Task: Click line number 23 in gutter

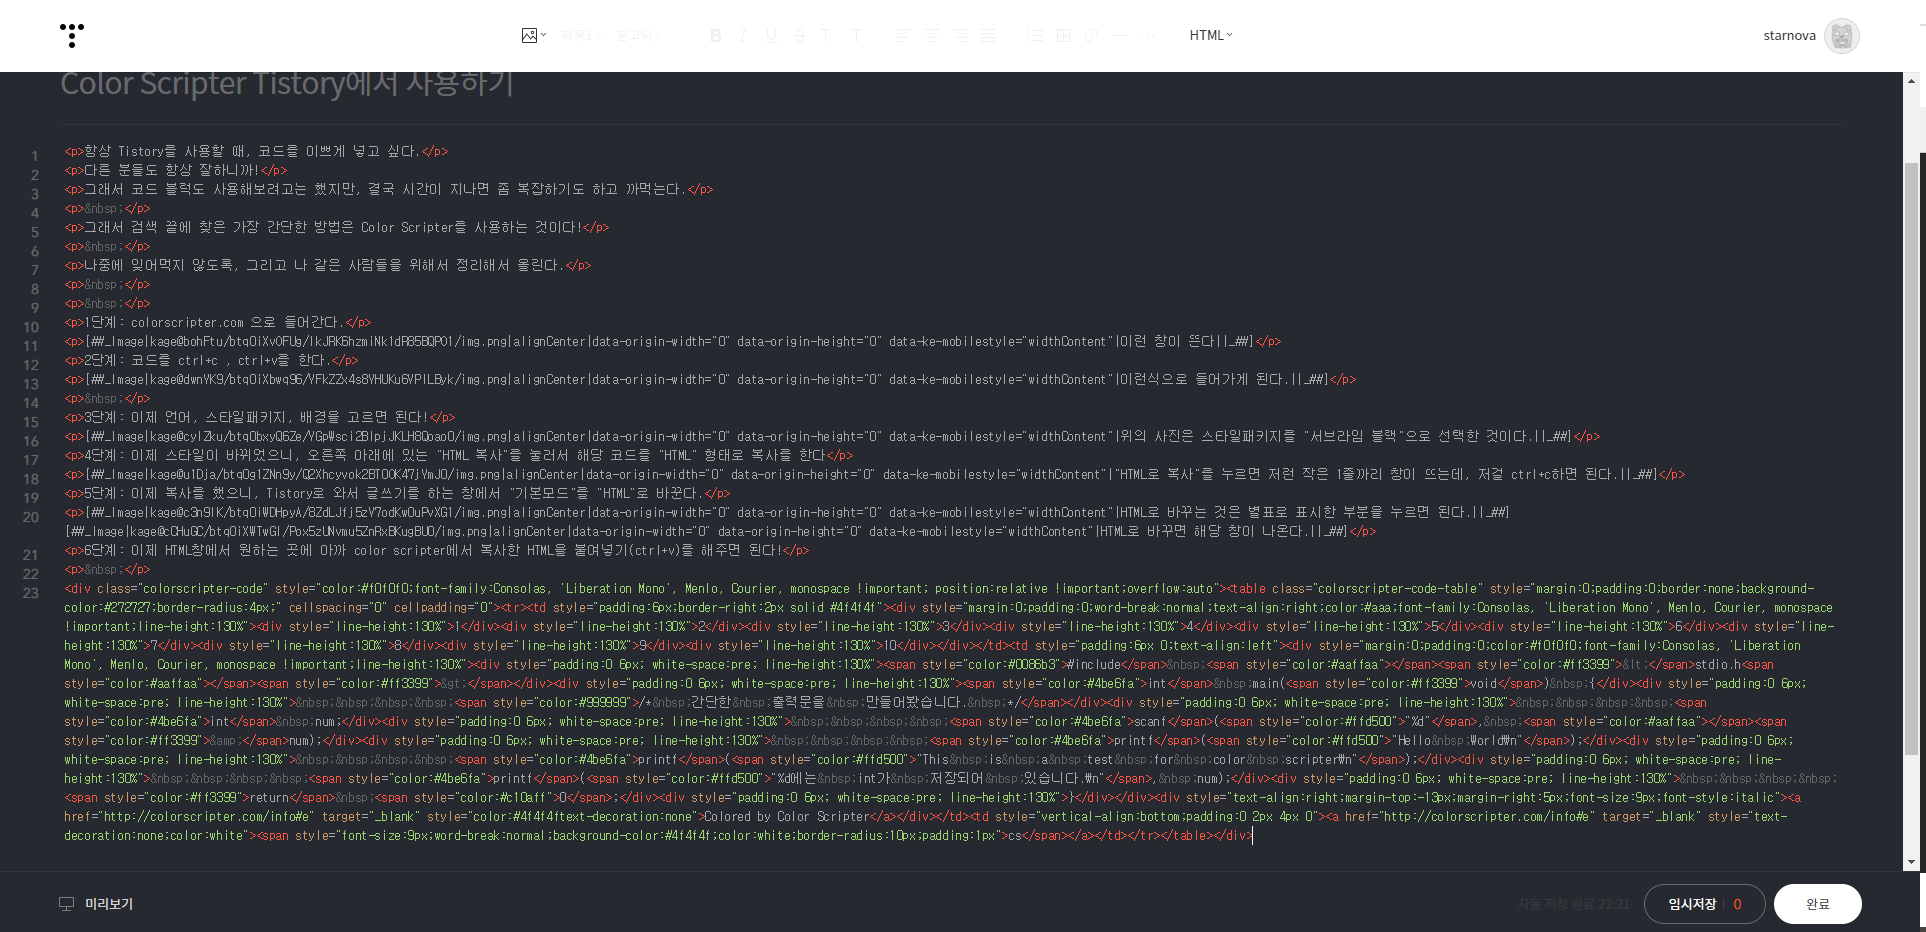Action: coord(31,593)
